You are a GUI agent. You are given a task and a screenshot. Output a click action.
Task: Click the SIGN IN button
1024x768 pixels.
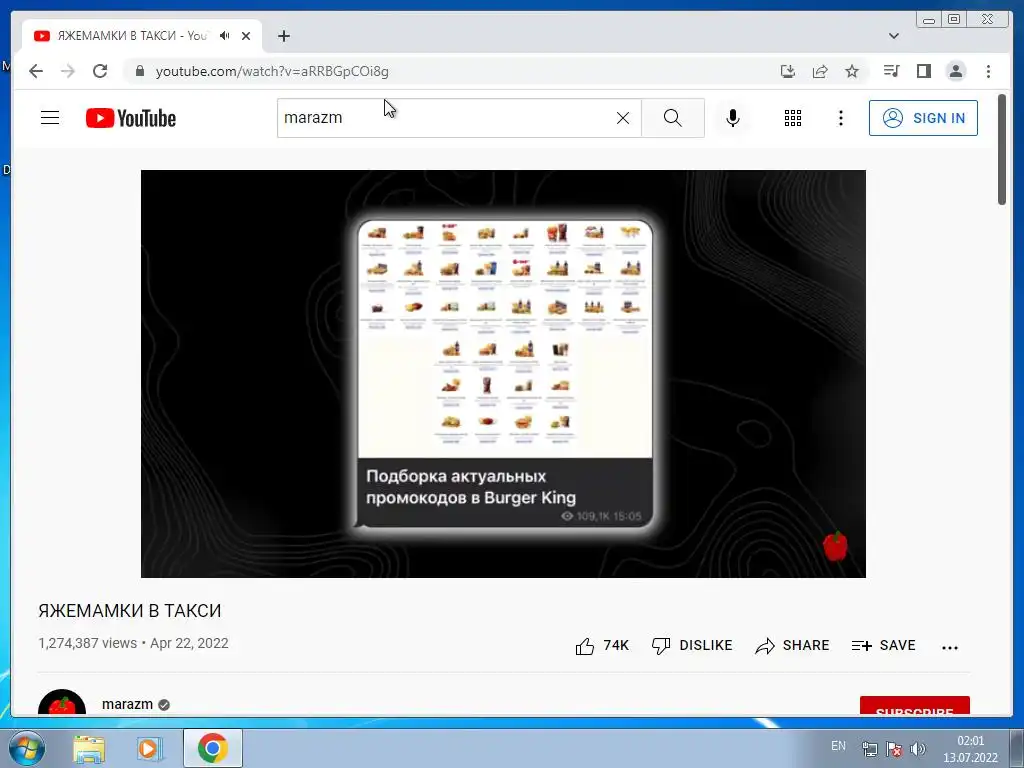(x=923, y=118)
